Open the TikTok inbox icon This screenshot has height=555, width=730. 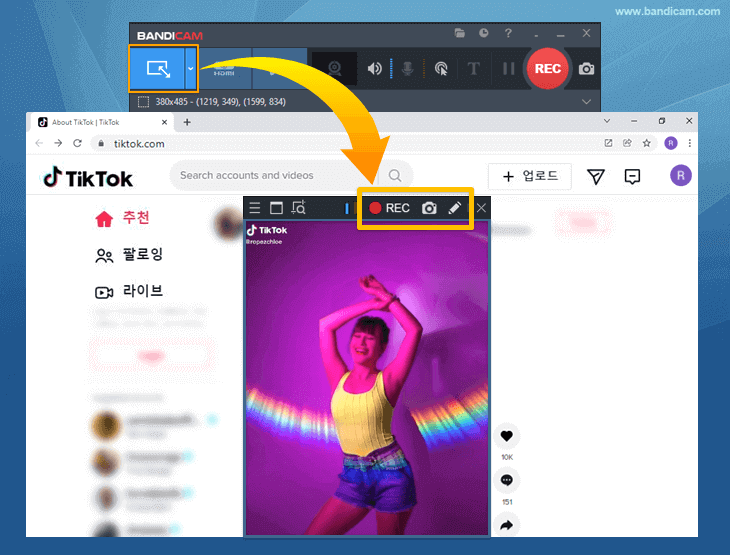[x=632, y=176]
